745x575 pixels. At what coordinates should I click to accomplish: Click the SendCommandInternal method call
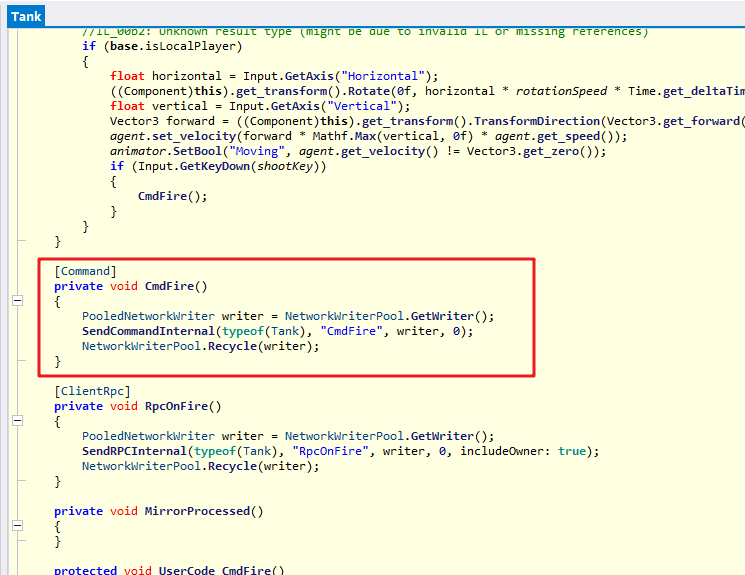tap(148, 331)
